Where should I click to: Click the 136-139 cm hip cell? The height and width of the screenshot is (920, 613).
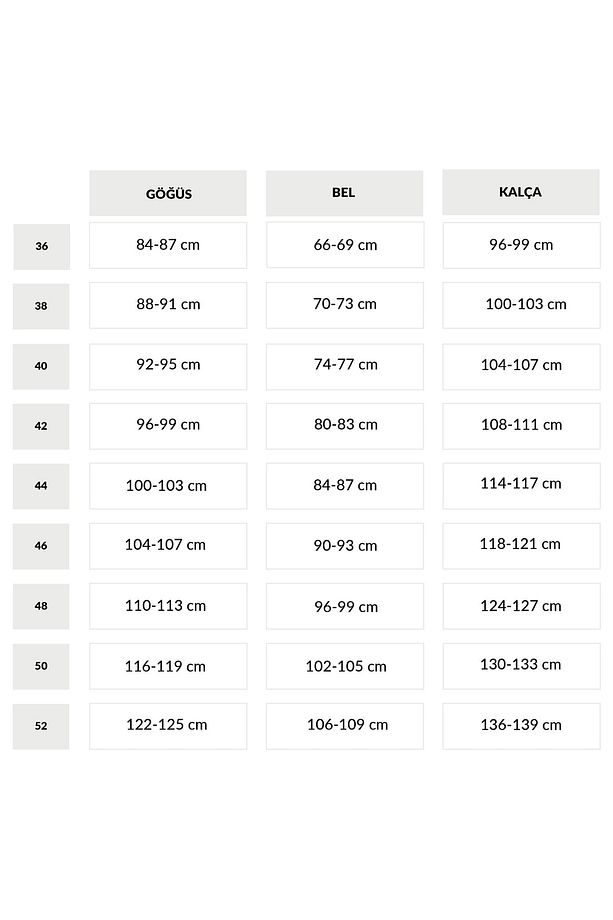(521, 726)
